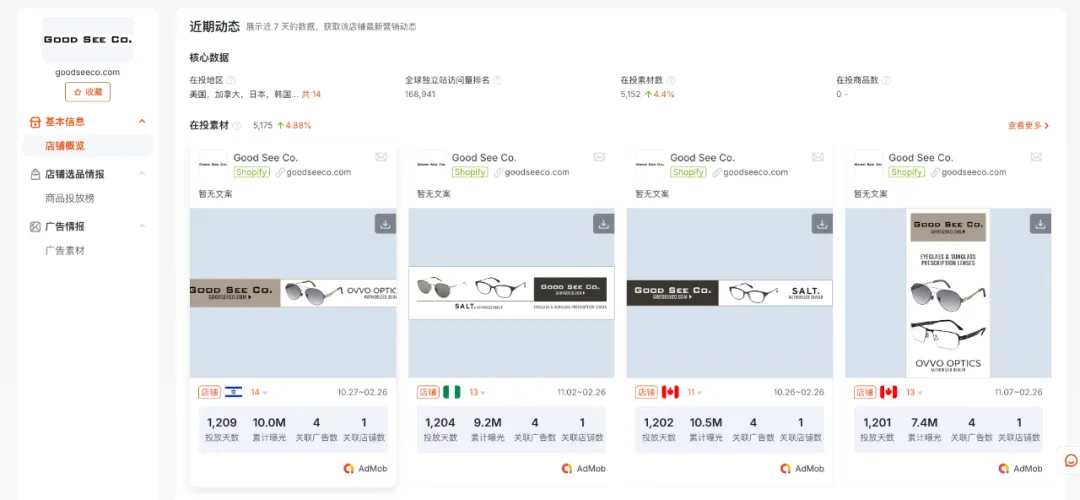
Task: Click the 168,941 ranking value
Action: click(420, 94)
